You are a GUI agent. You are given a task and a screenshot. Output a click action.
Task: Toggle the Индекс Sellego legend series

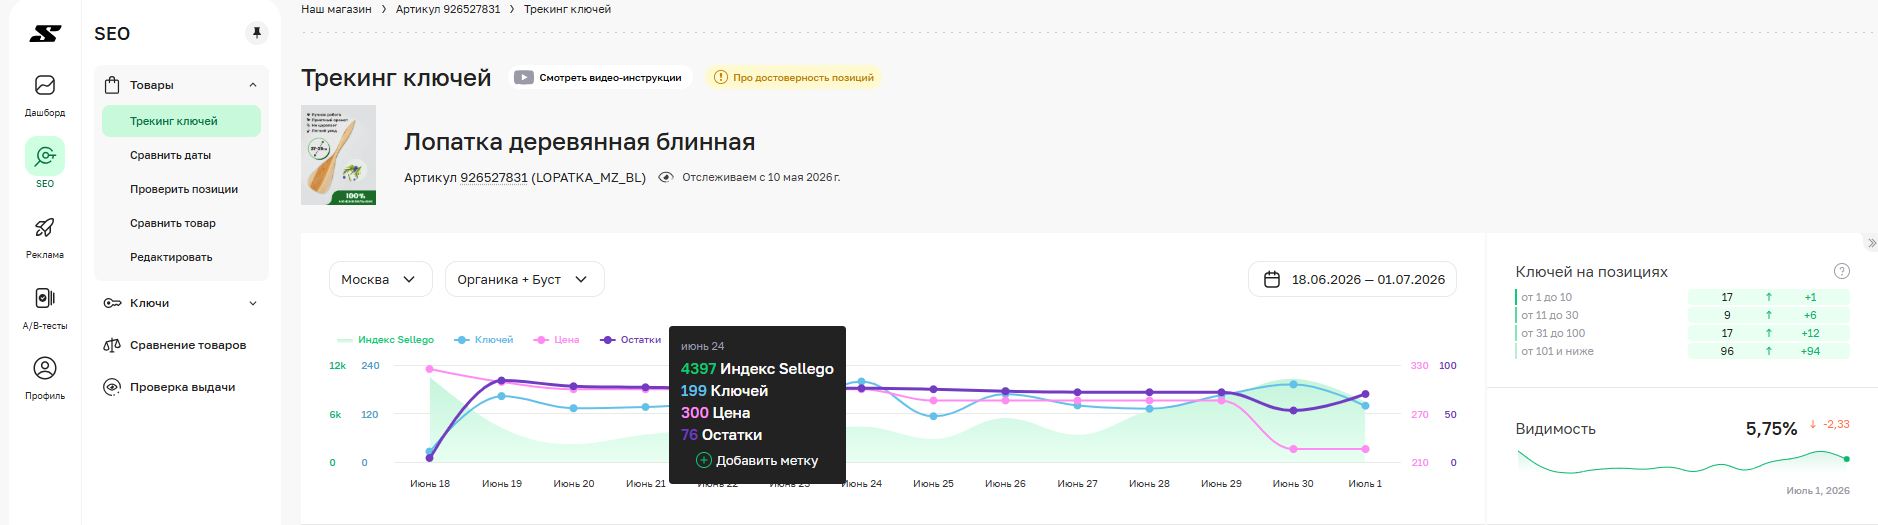tap(385, 340)
